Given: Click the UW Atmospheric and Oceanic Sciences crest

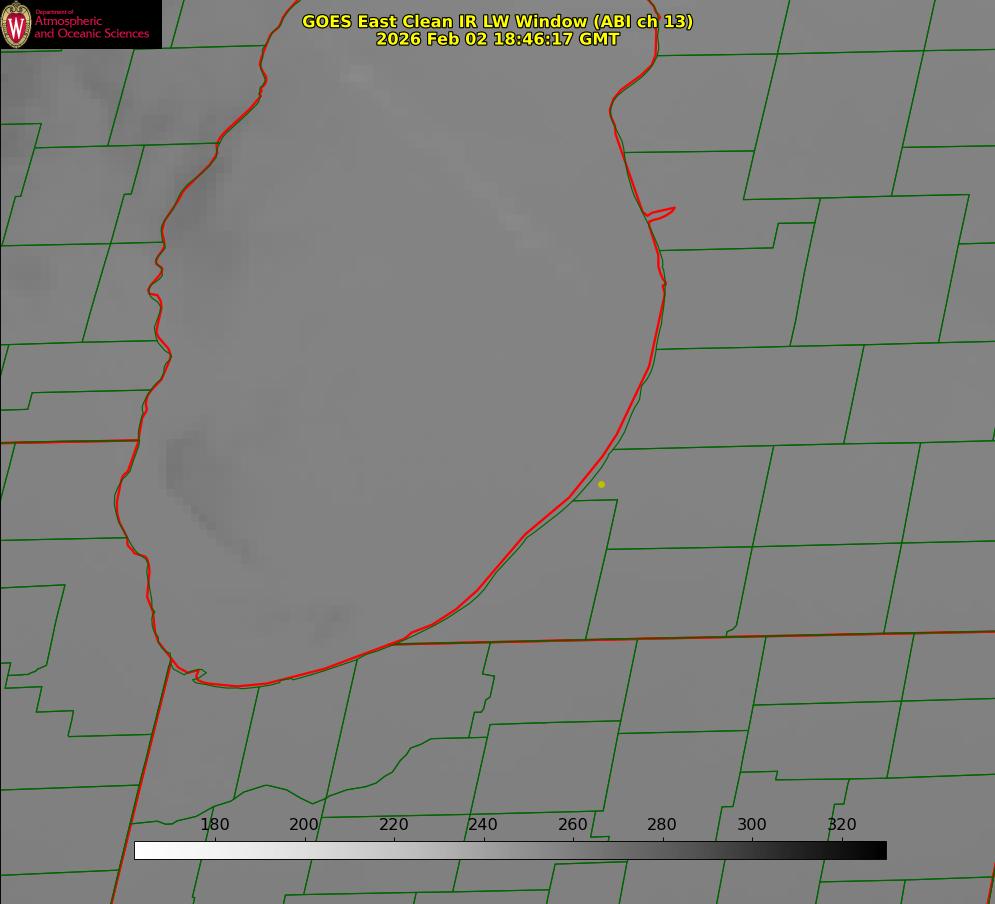Looking at the screenshot, I should (16, 25).
